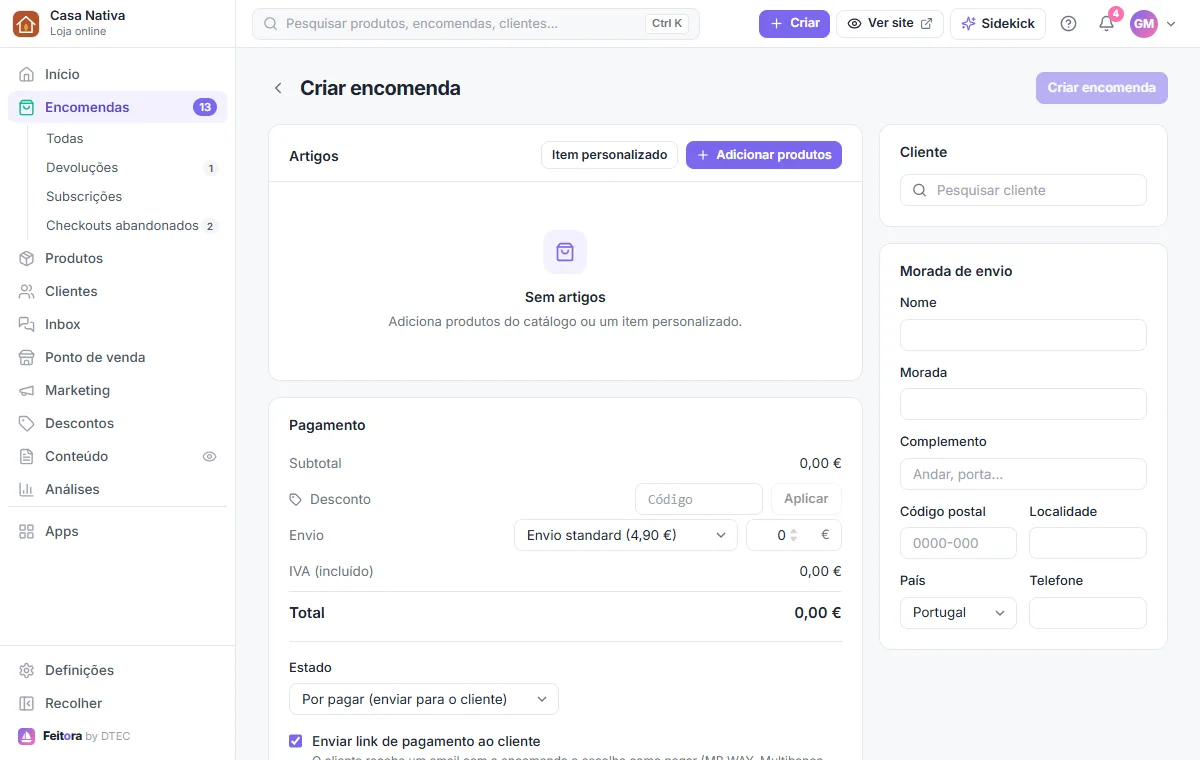Image resolution: width=1200 pixels, height=760 pixels.
Task: Open Definições settings
Action: [118, 670]
